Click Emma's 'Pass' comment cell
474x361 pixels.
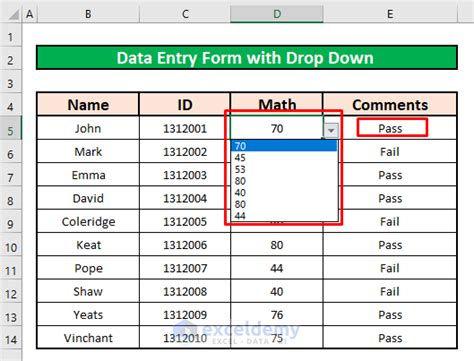pyautogui.click(x=390, y=175)
